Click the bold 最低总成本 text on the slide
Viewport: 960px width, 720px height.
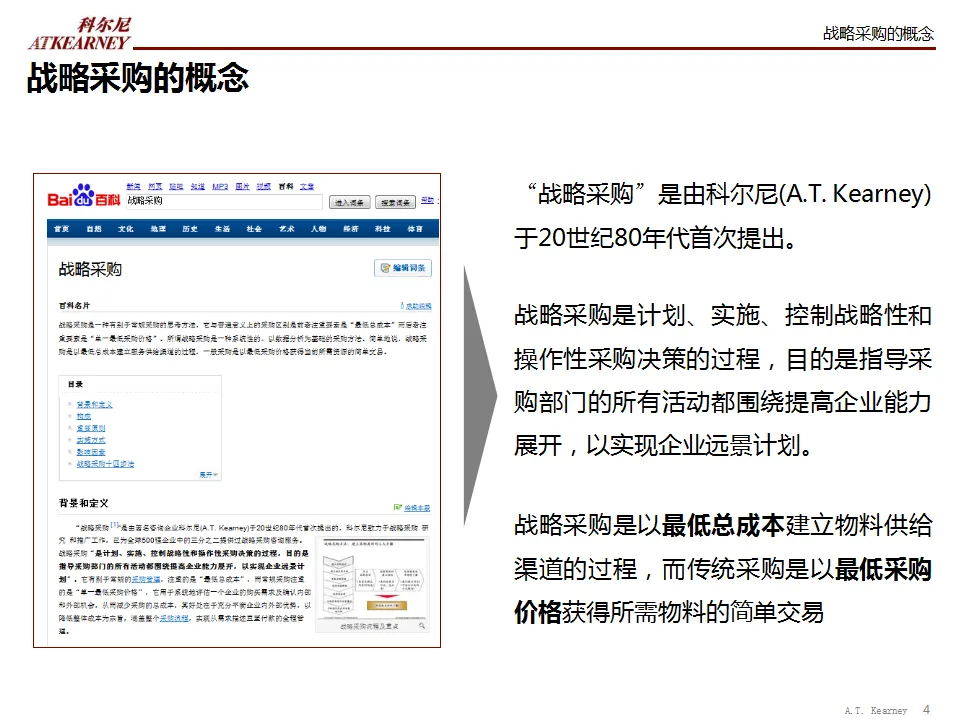point(723,526)
